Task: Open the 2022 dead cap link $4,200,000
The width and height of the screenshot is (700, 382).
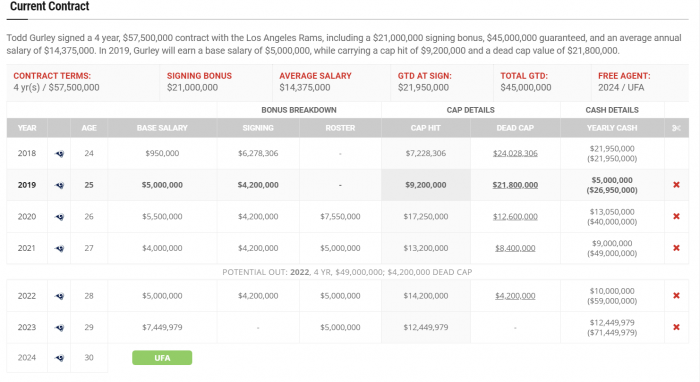Action: point(515,295)
